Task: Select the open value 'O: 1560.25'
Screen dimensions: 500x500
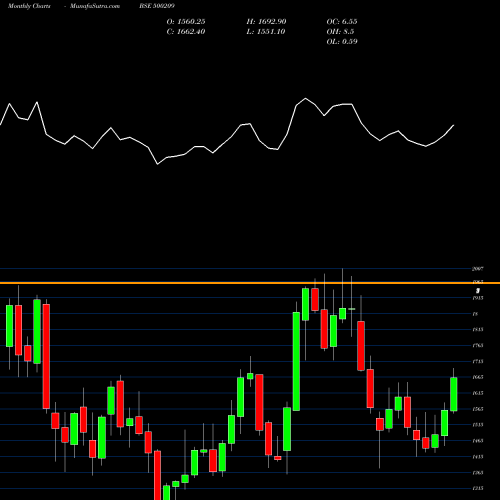Action: click(x=186, y=22)
